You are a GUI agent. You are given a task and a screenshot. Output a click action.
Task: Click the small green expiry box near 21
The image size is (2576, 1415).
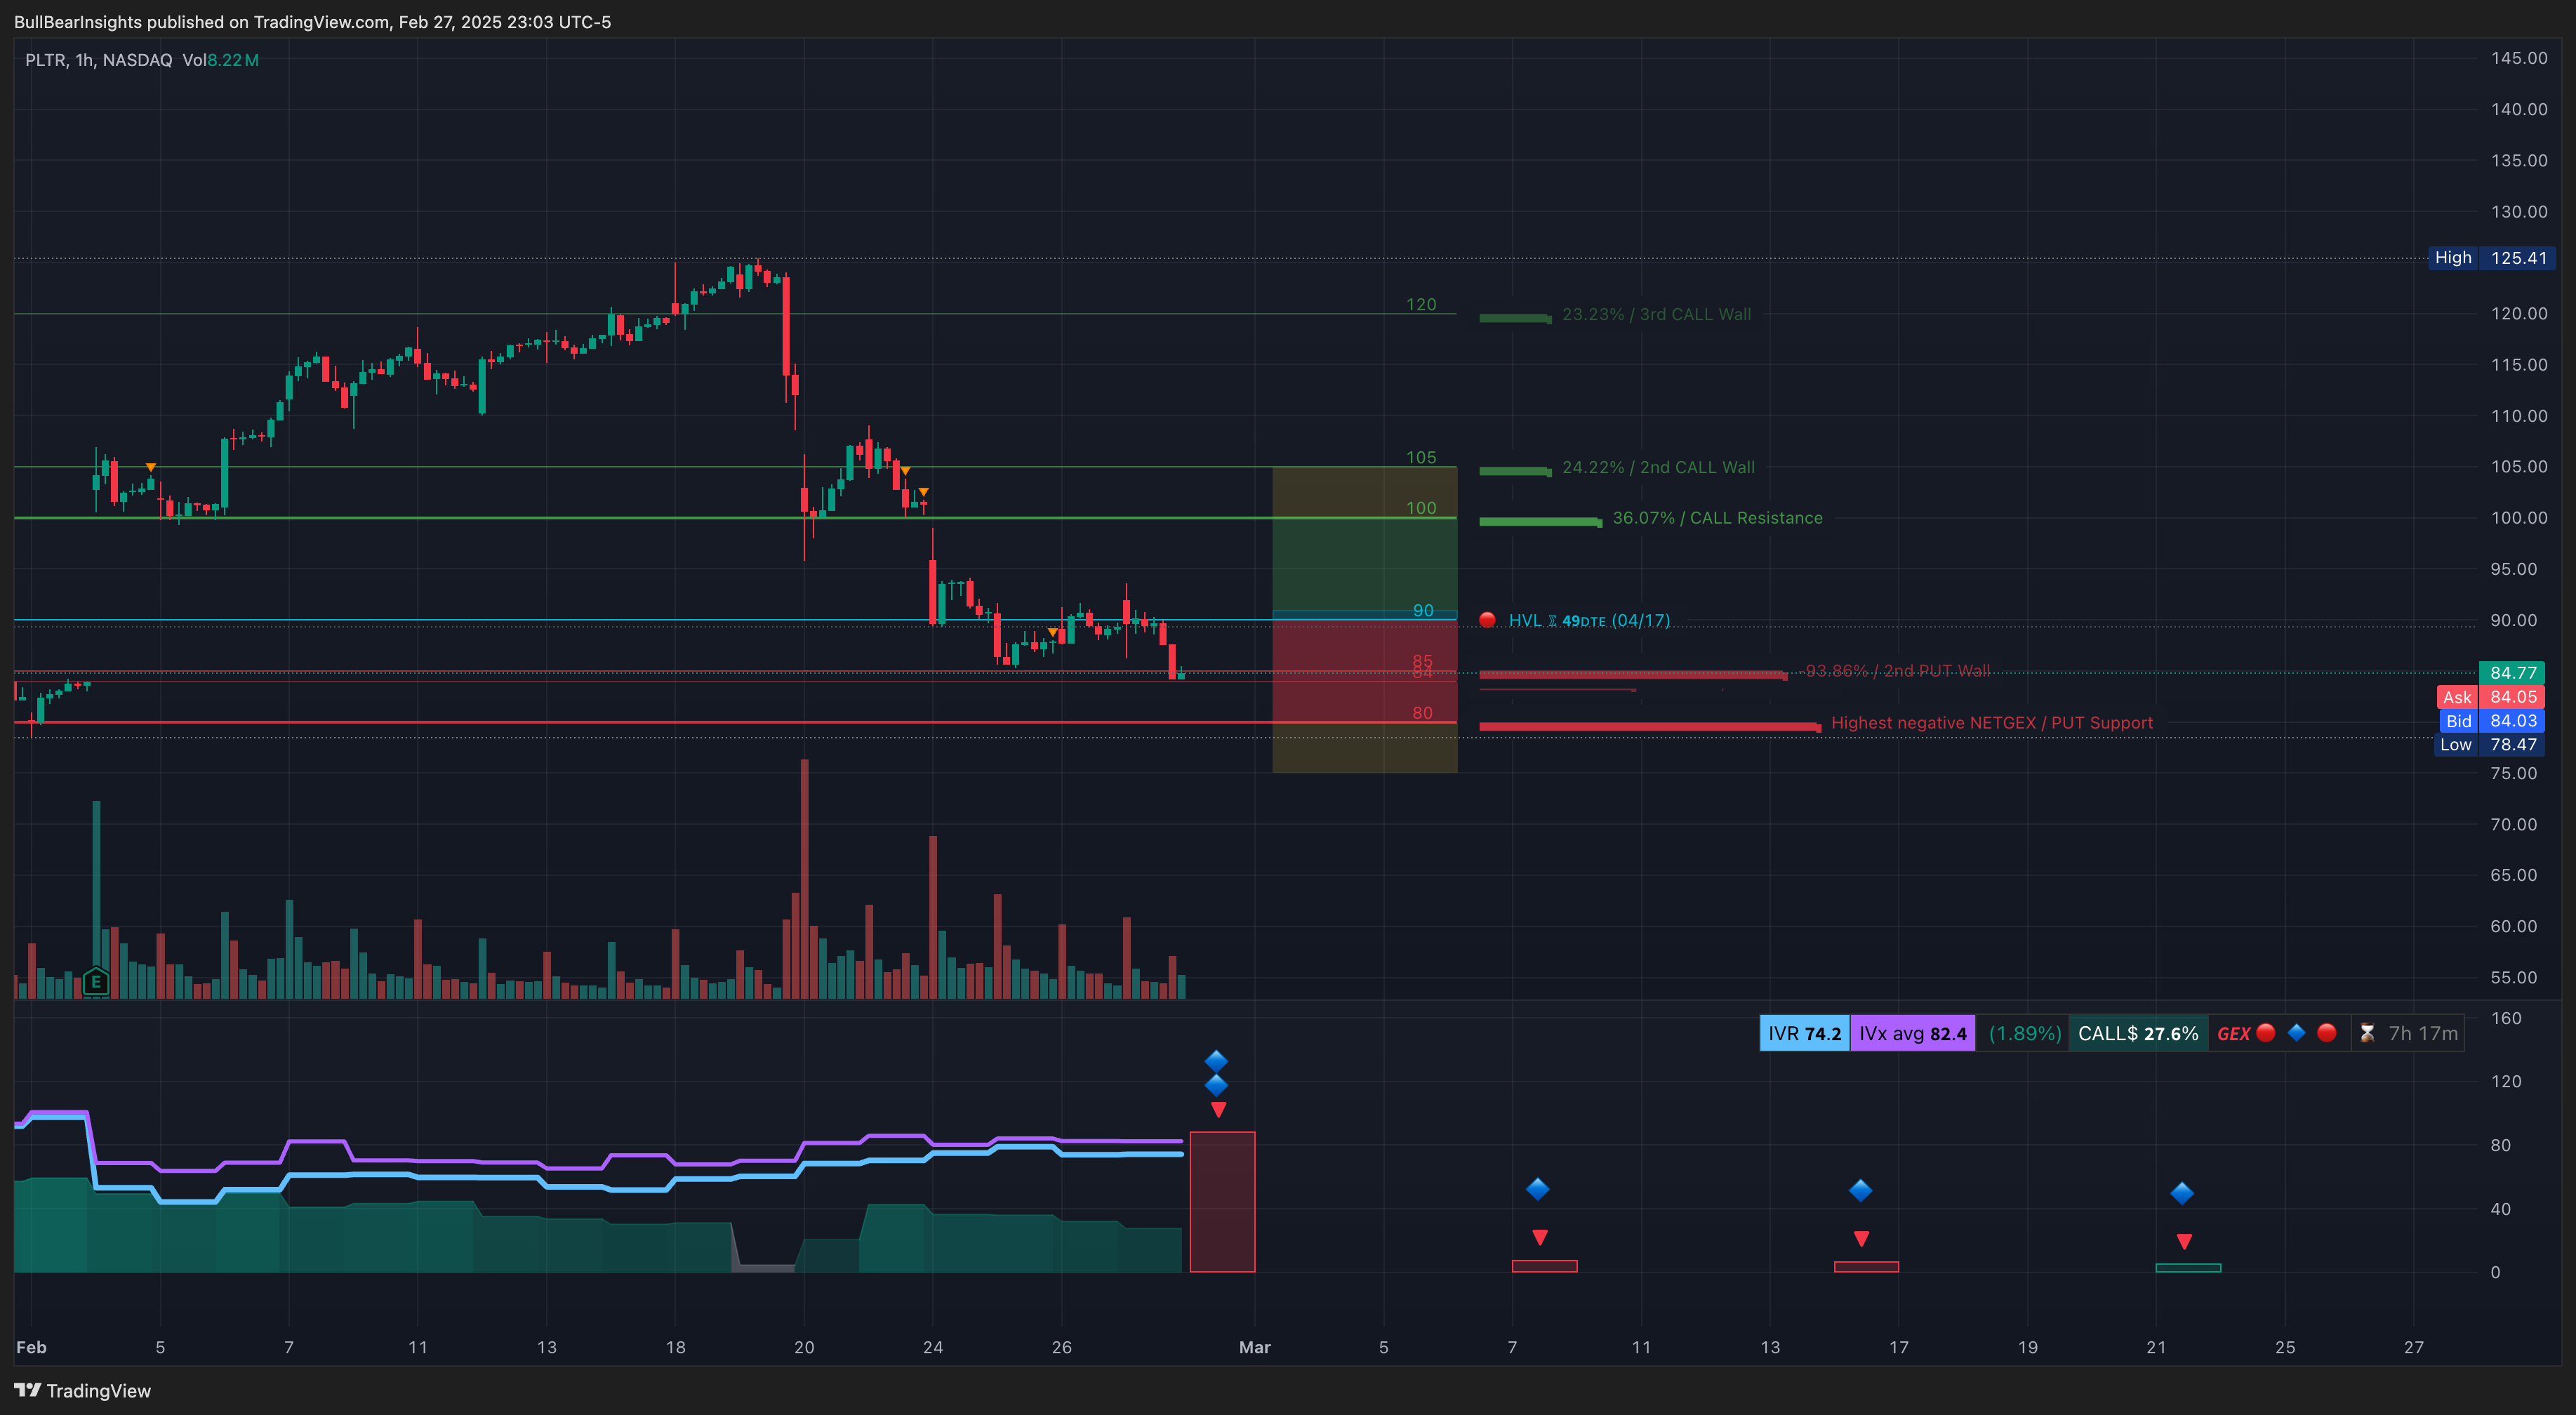(x=2188, y=1268)
